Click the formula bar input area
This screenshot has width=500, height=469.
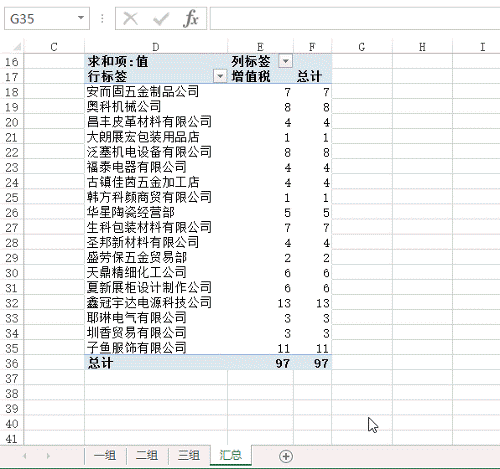(x=355, y=19)
